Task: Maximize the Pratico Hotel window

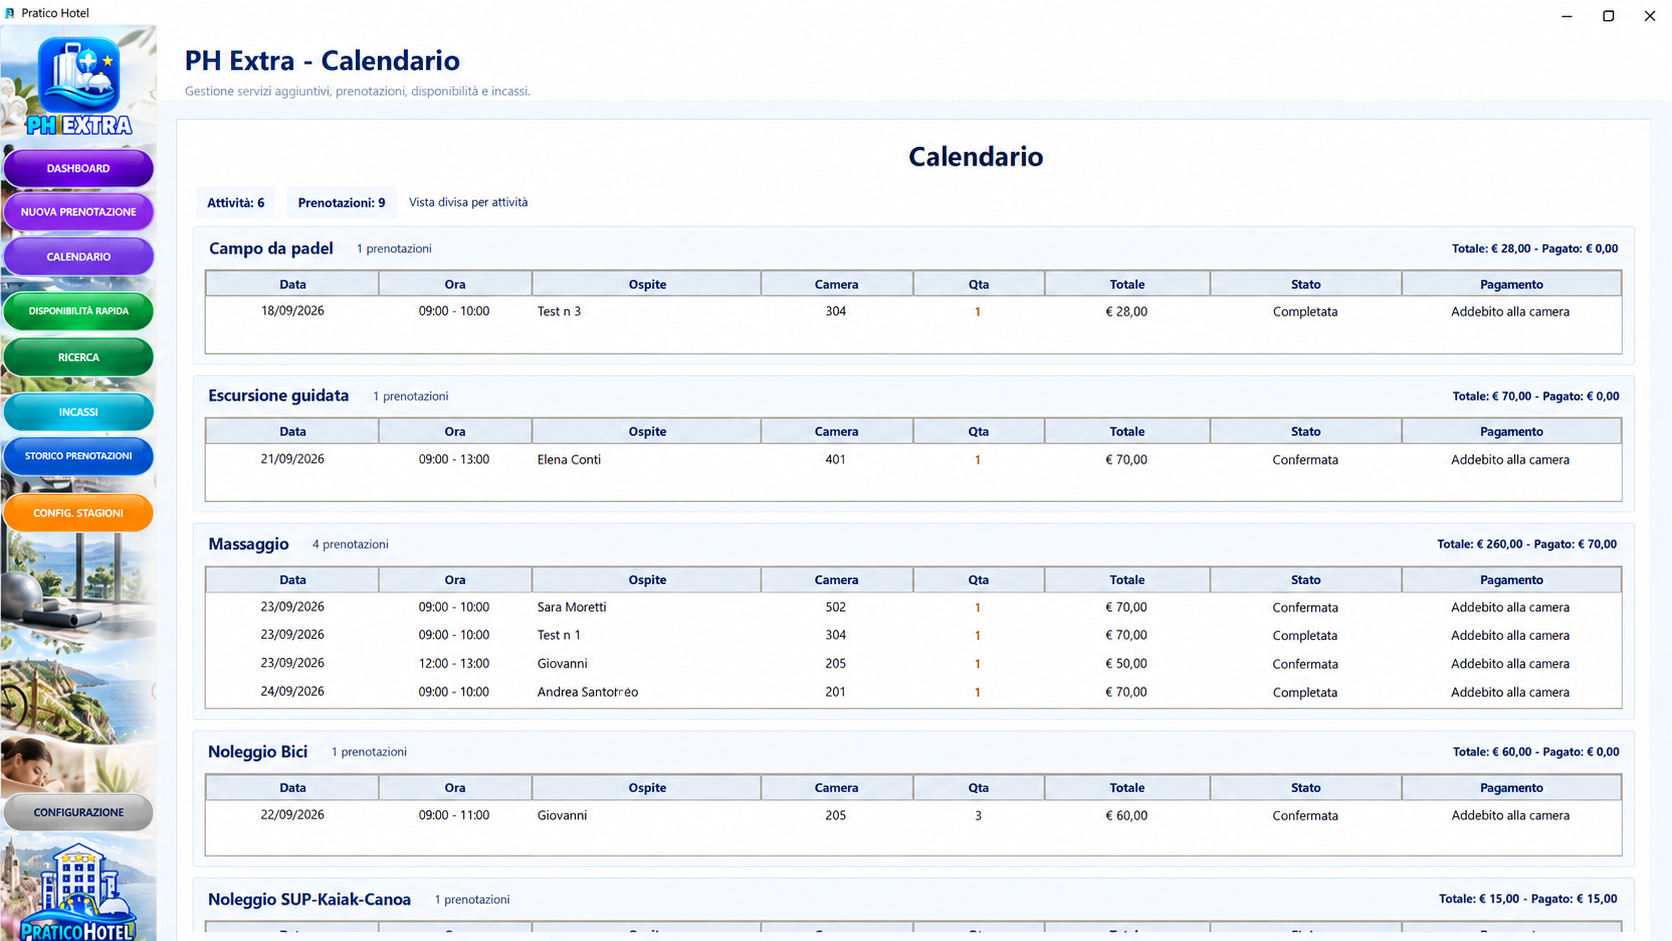Action: tap(1608, 15)
